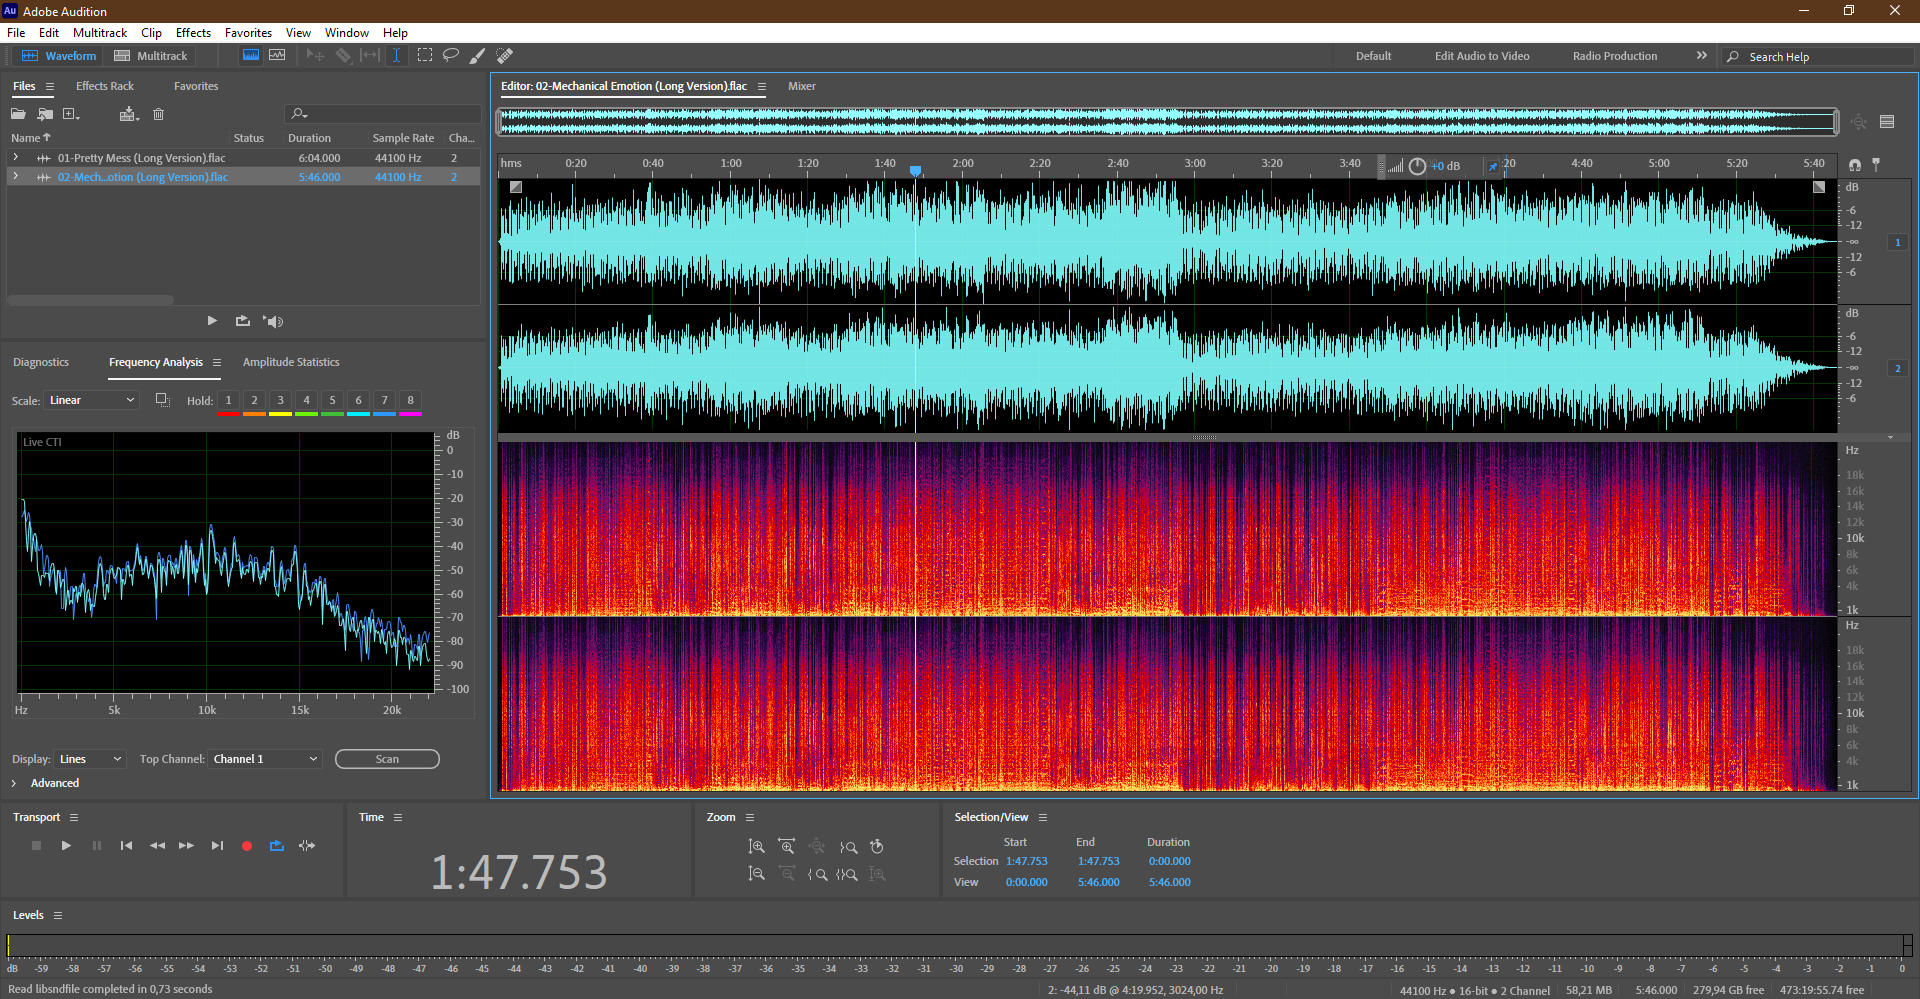Click the Delete file trash icon

pyautogui.click(x=158, y=114)
